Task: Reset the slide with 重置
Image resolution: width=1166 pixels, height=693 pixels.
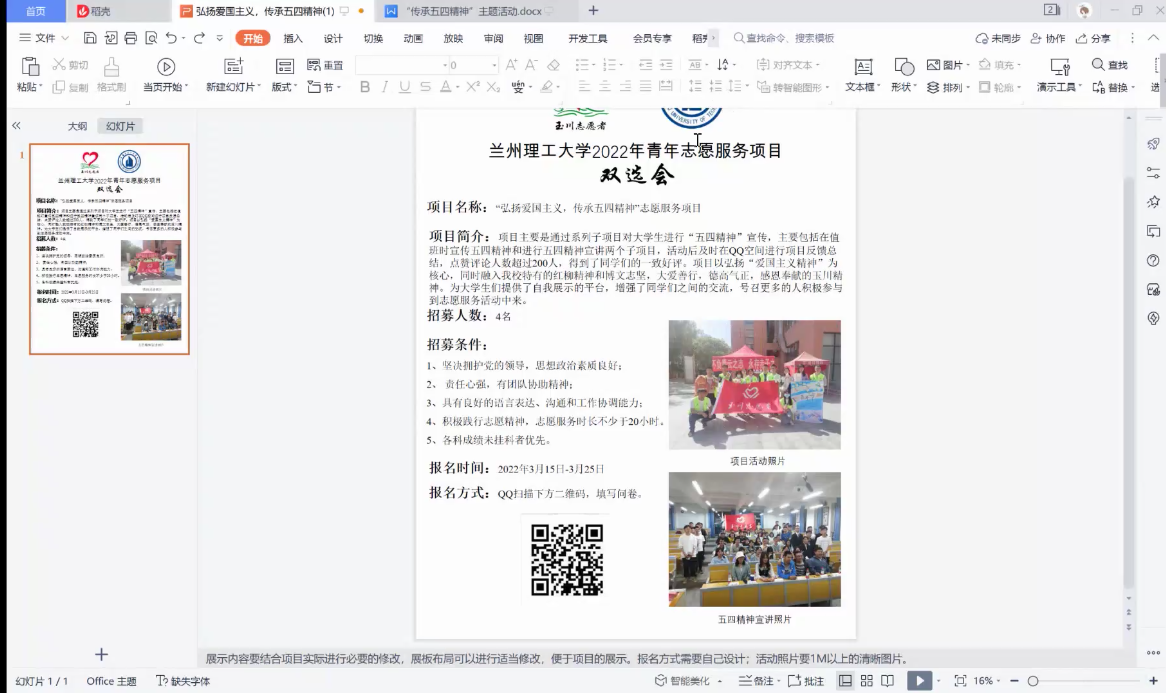Action: [x=325, y=65]
